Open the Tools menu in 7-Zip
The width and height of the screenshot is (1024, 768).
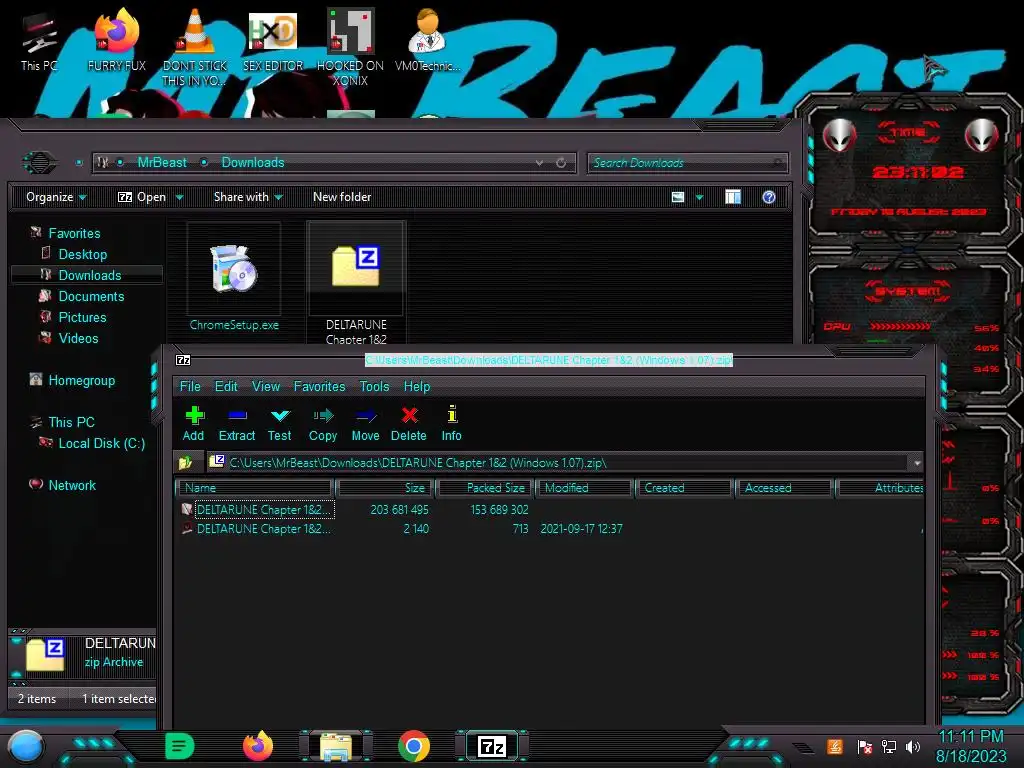[374, 387]
